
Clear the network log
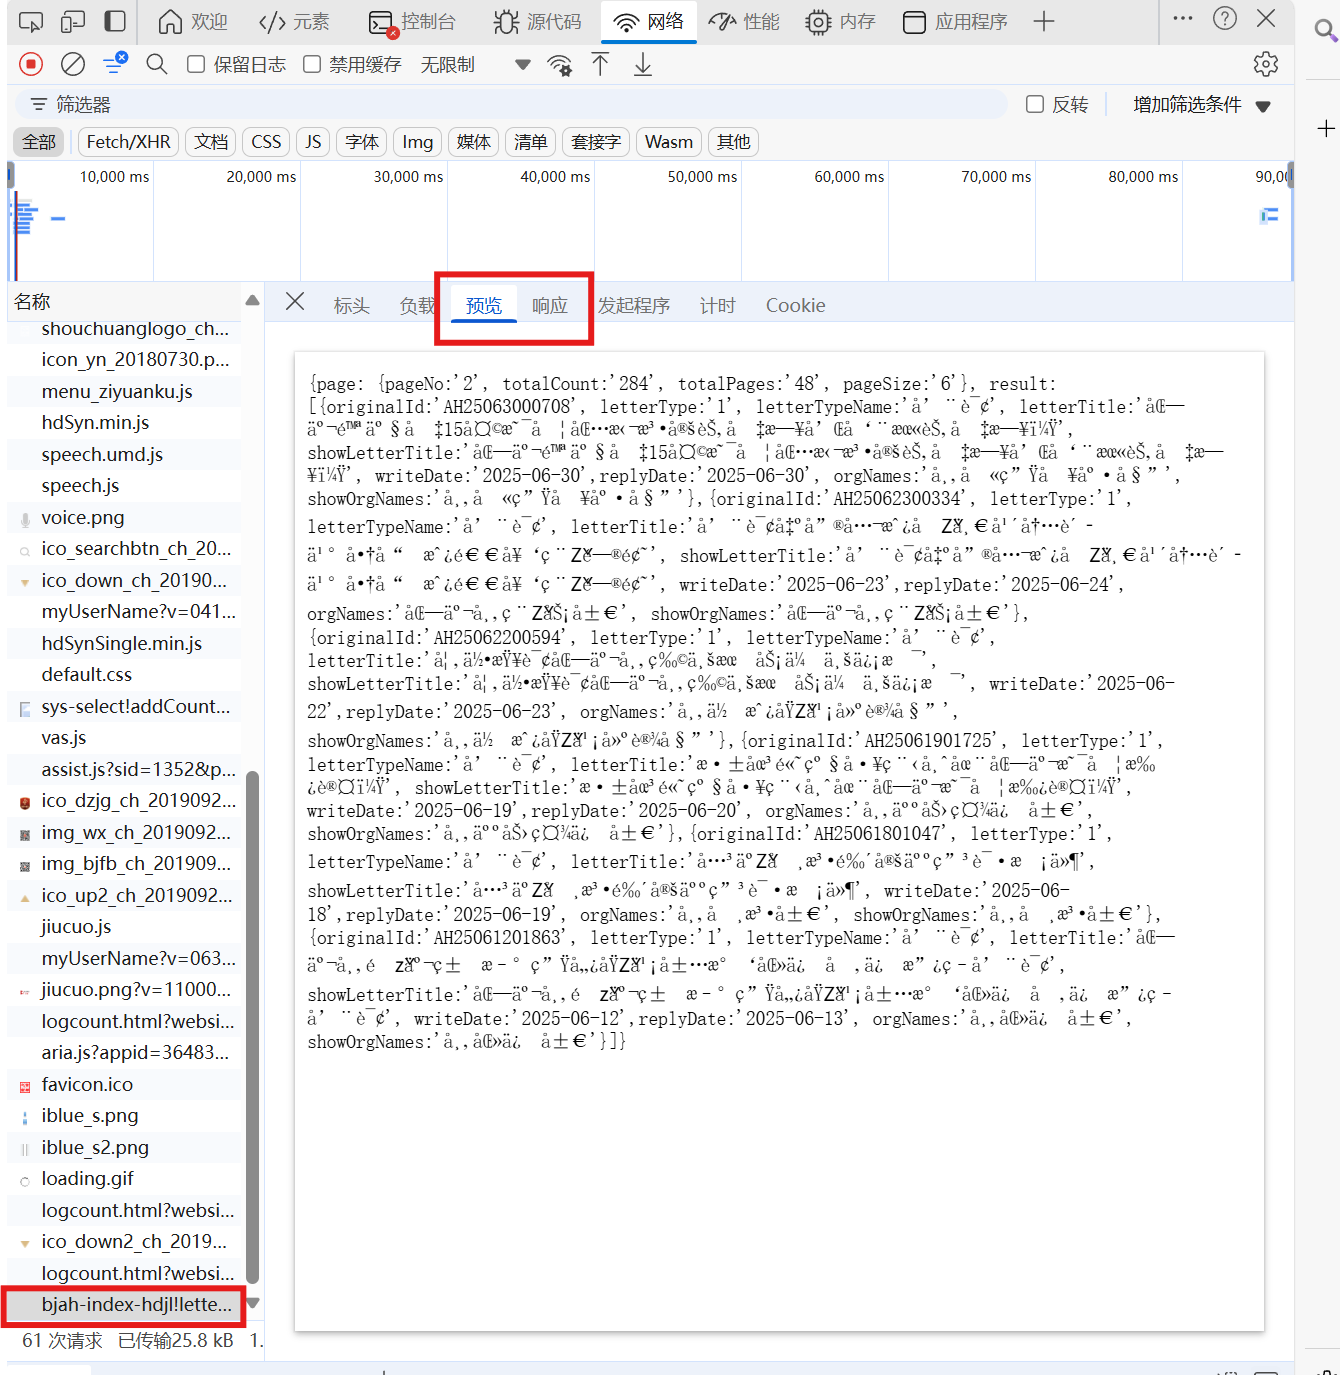(x=73, y=64)
